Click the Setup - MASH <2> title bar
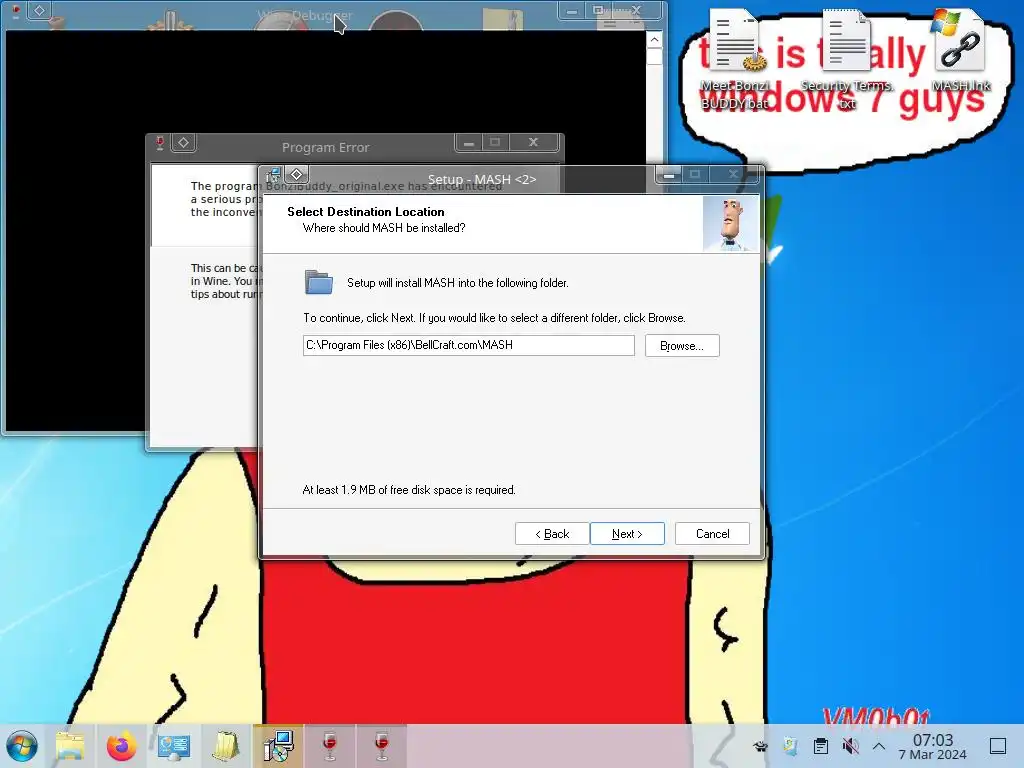 (x=482, y=179)
